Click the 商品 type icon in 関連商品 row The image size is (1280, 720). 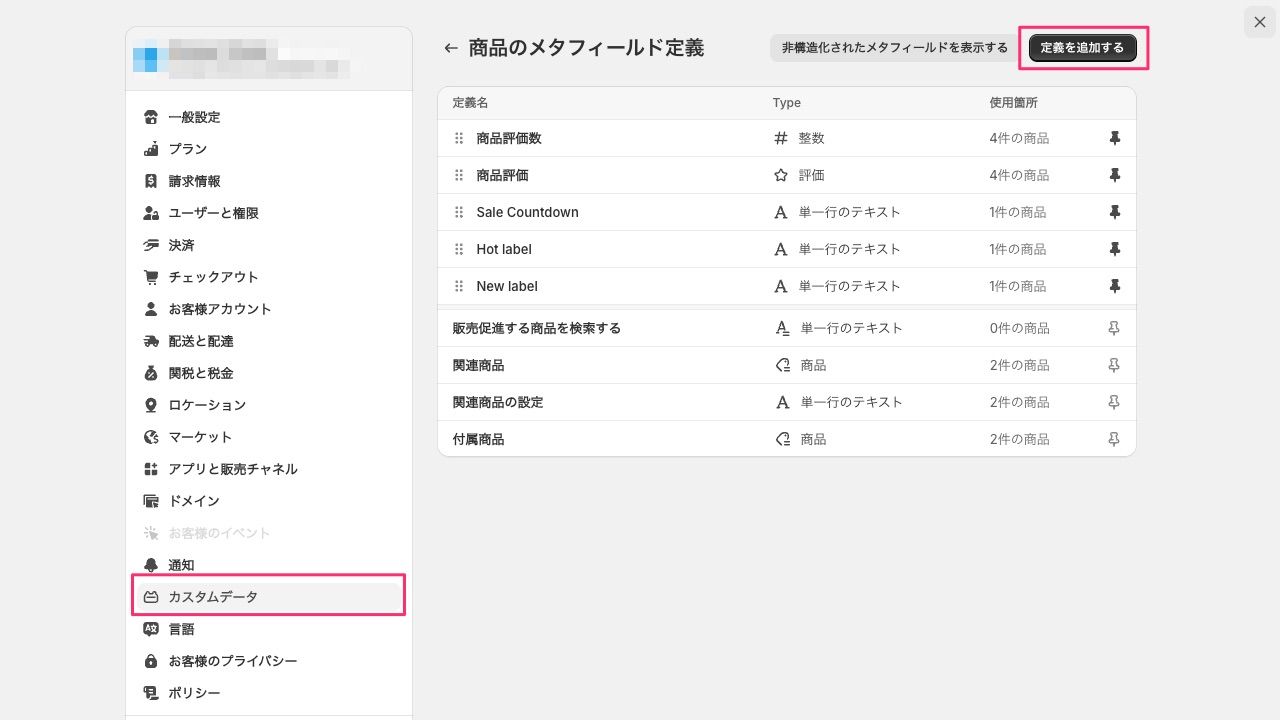tap(783, 365)
